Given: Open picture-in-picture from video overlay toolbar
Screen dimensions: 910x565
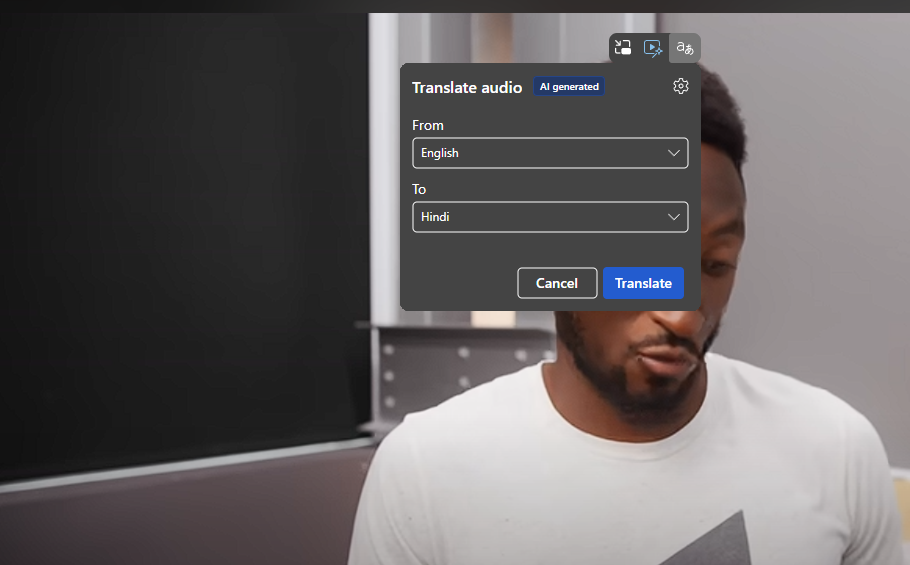Looking at the screenshot, I should click(x=623, y=48).
